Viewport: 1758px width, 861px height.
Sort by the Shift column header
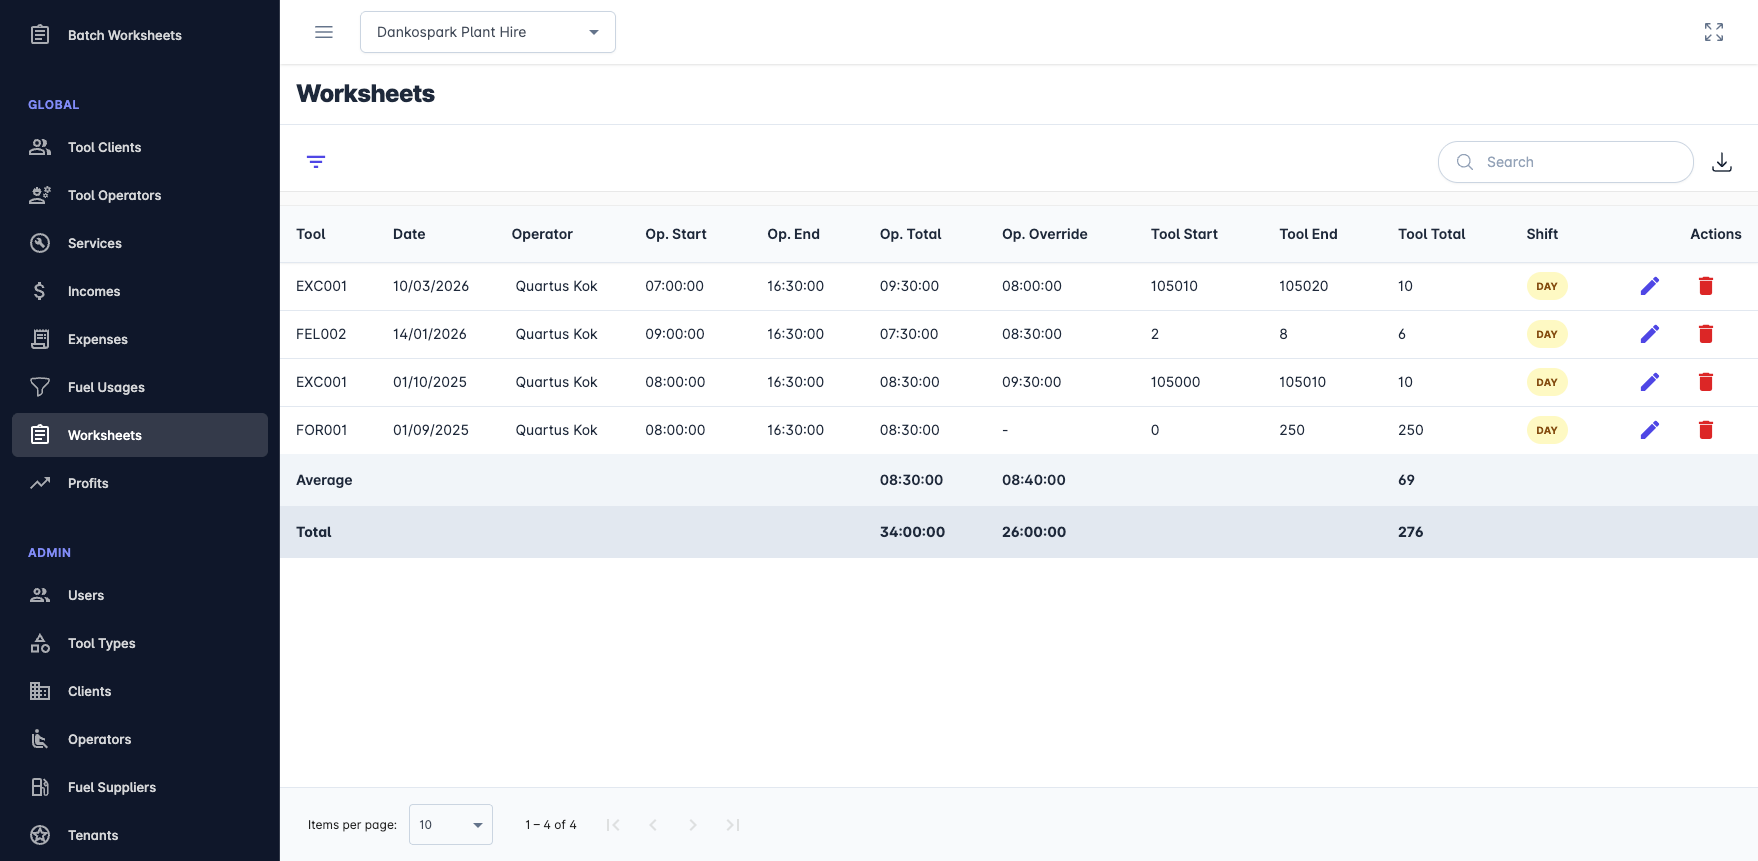pos(1542,234)
